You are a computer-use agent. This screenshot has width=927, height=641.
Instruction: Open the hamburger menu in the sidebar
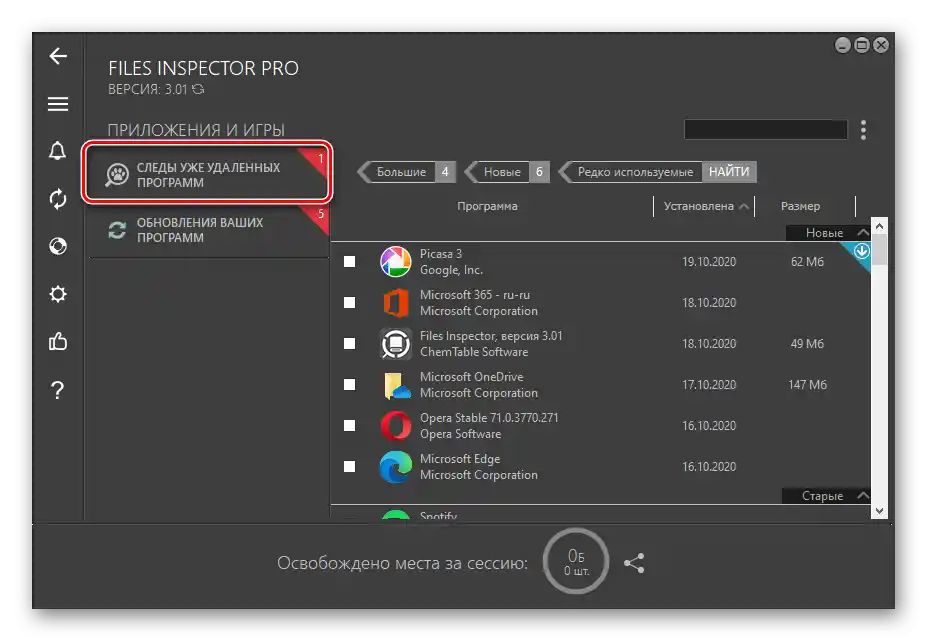coord(58,104)
